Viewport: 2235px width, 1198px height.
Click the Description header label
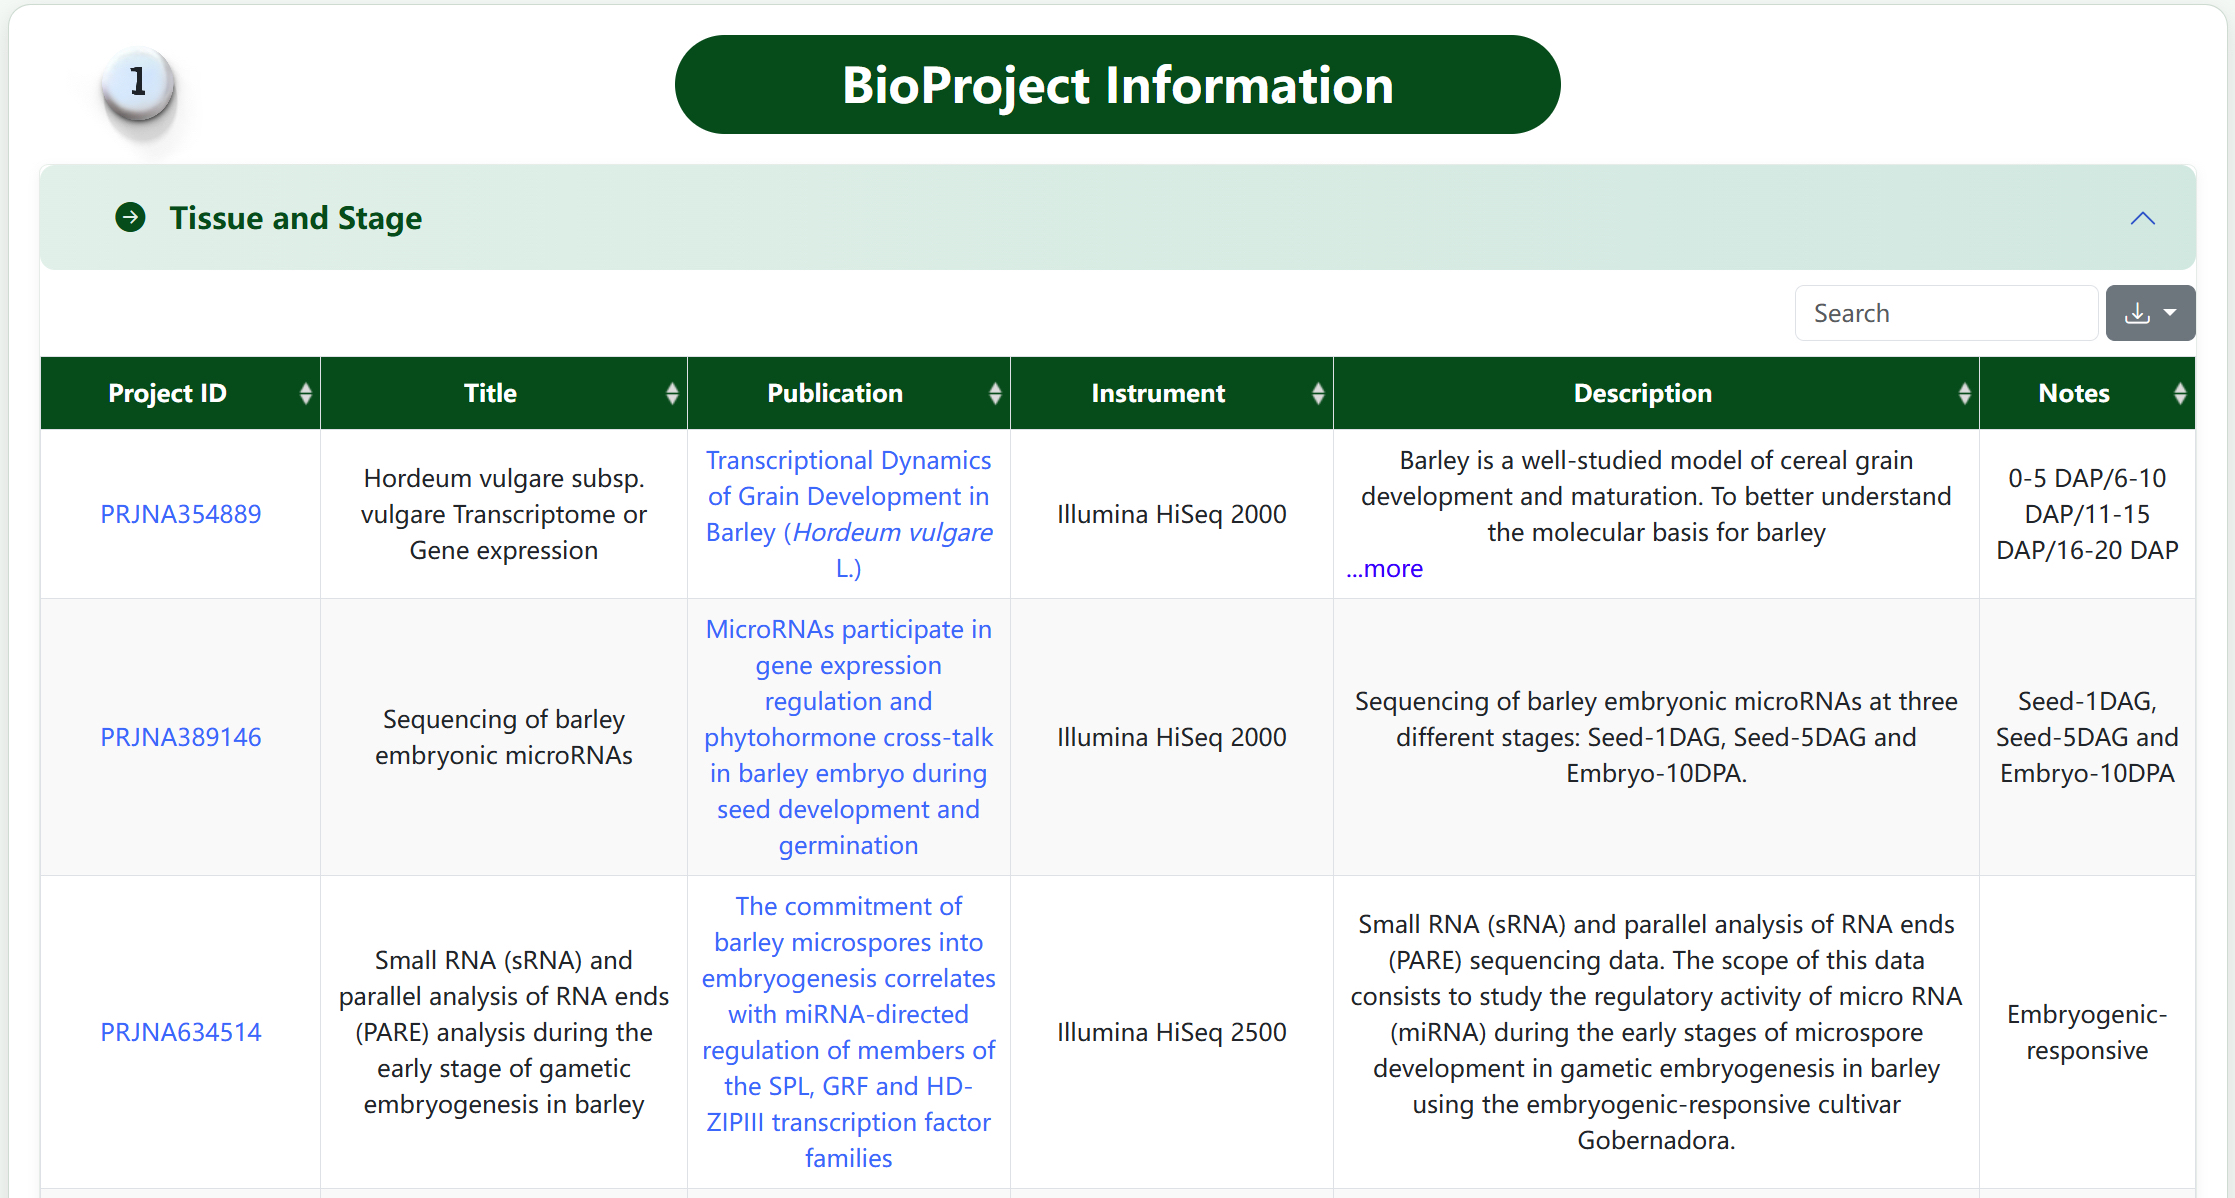(1643, 393)
